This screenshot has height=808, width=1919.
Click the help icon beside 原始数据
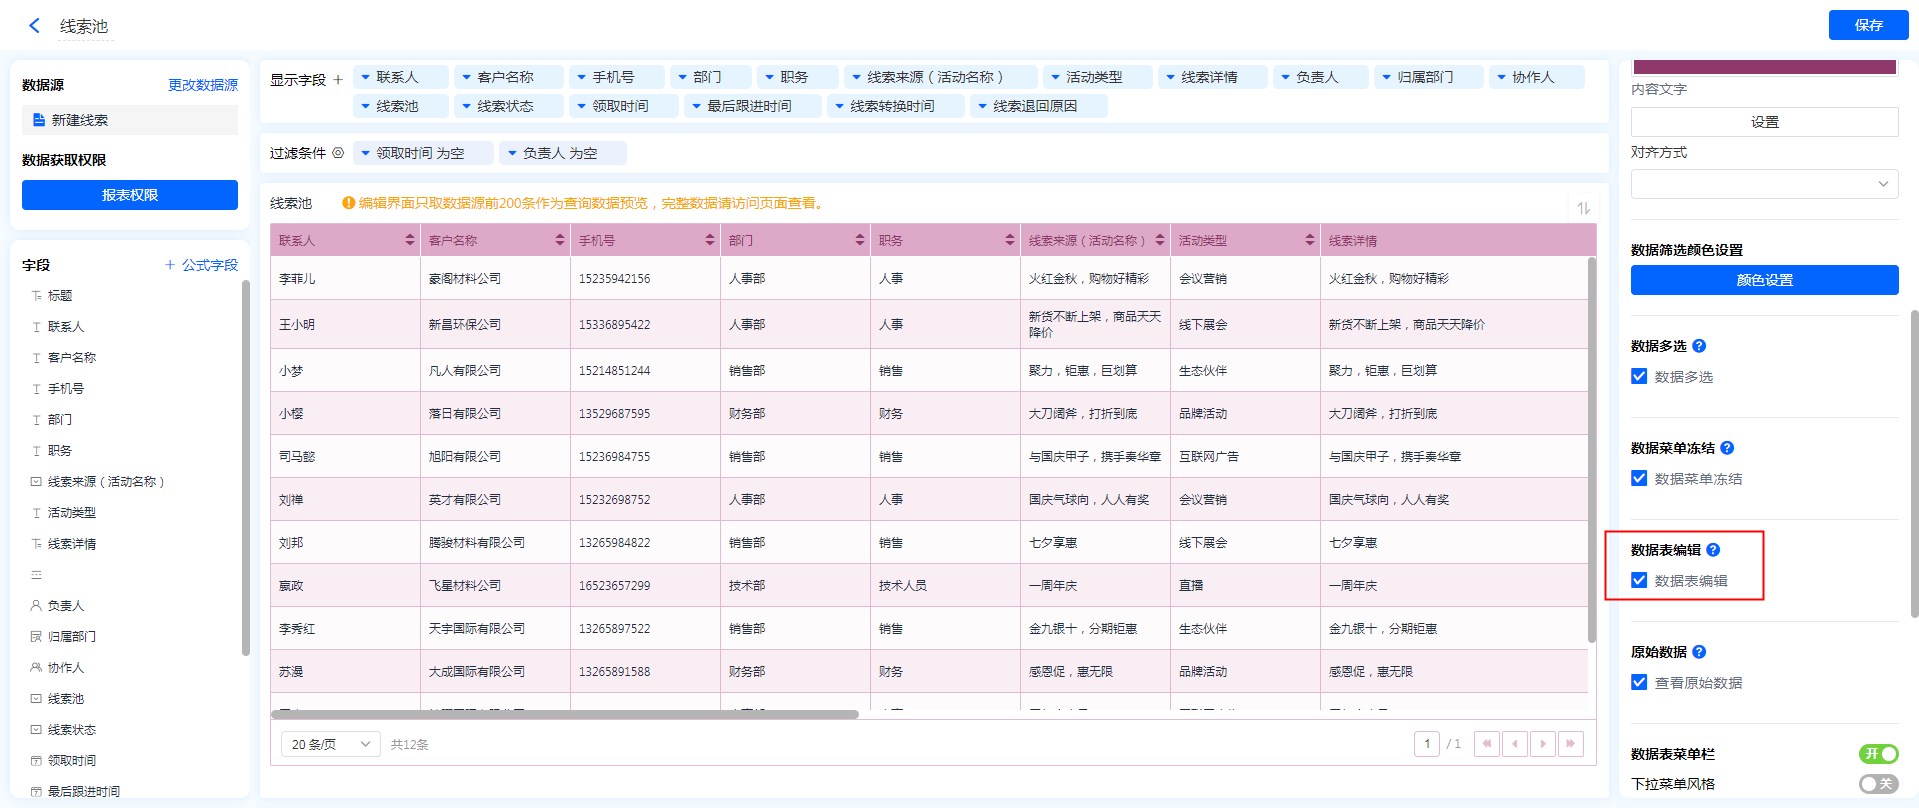tap(1699, 652)
